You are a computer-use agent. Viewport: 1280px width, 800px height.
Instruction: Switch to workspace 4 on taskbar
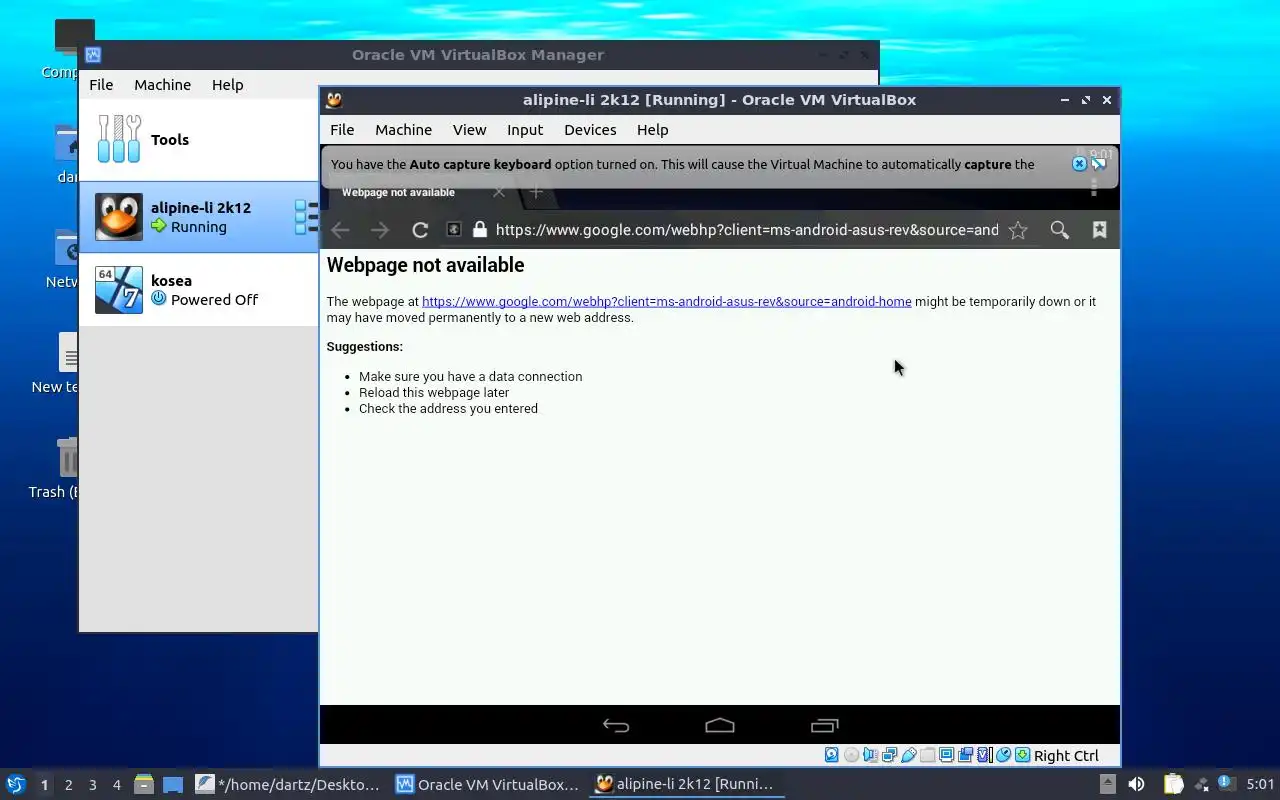click(x=116, y=785)
